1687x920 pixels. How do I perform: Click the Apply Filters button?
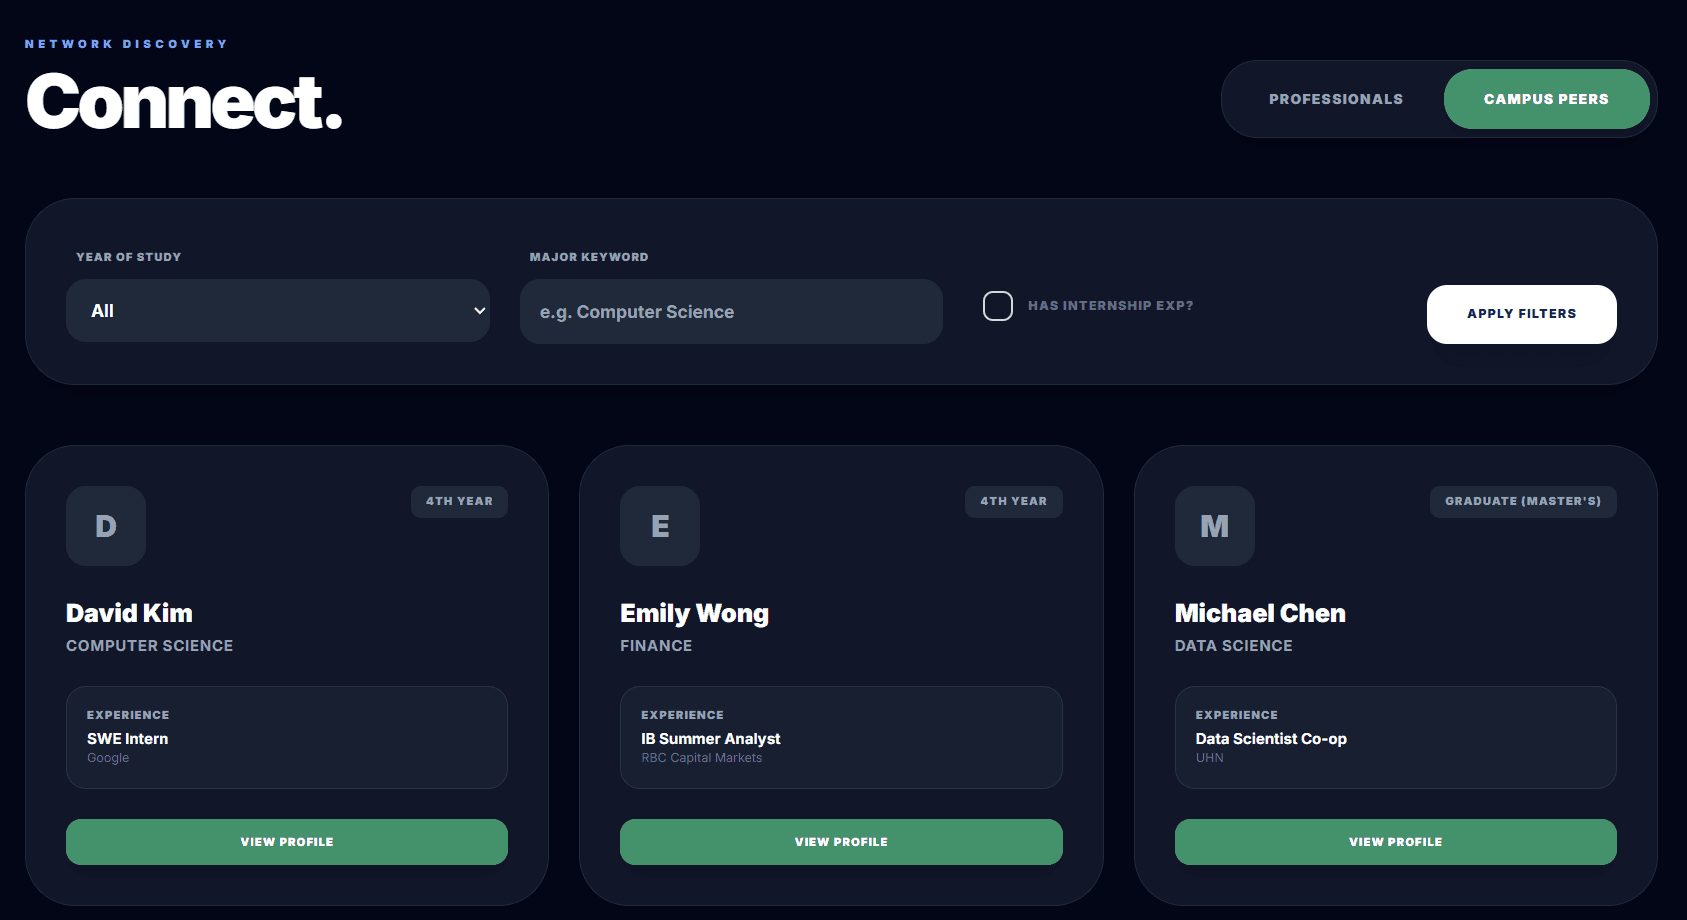pos(1521,313)
